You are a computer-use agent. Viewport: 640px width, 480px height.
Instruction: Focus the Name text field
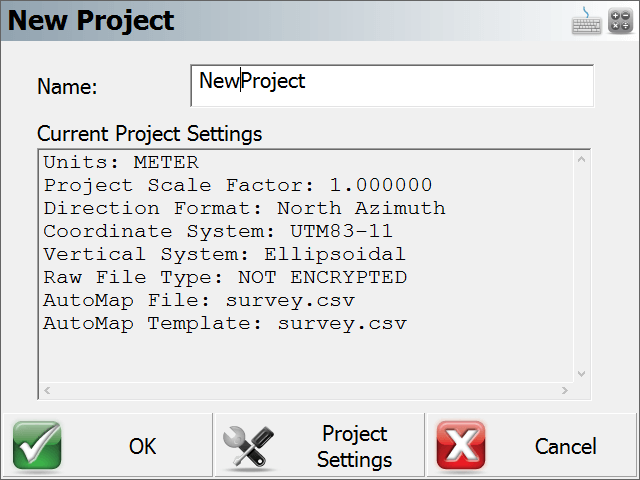pos(392,86)
